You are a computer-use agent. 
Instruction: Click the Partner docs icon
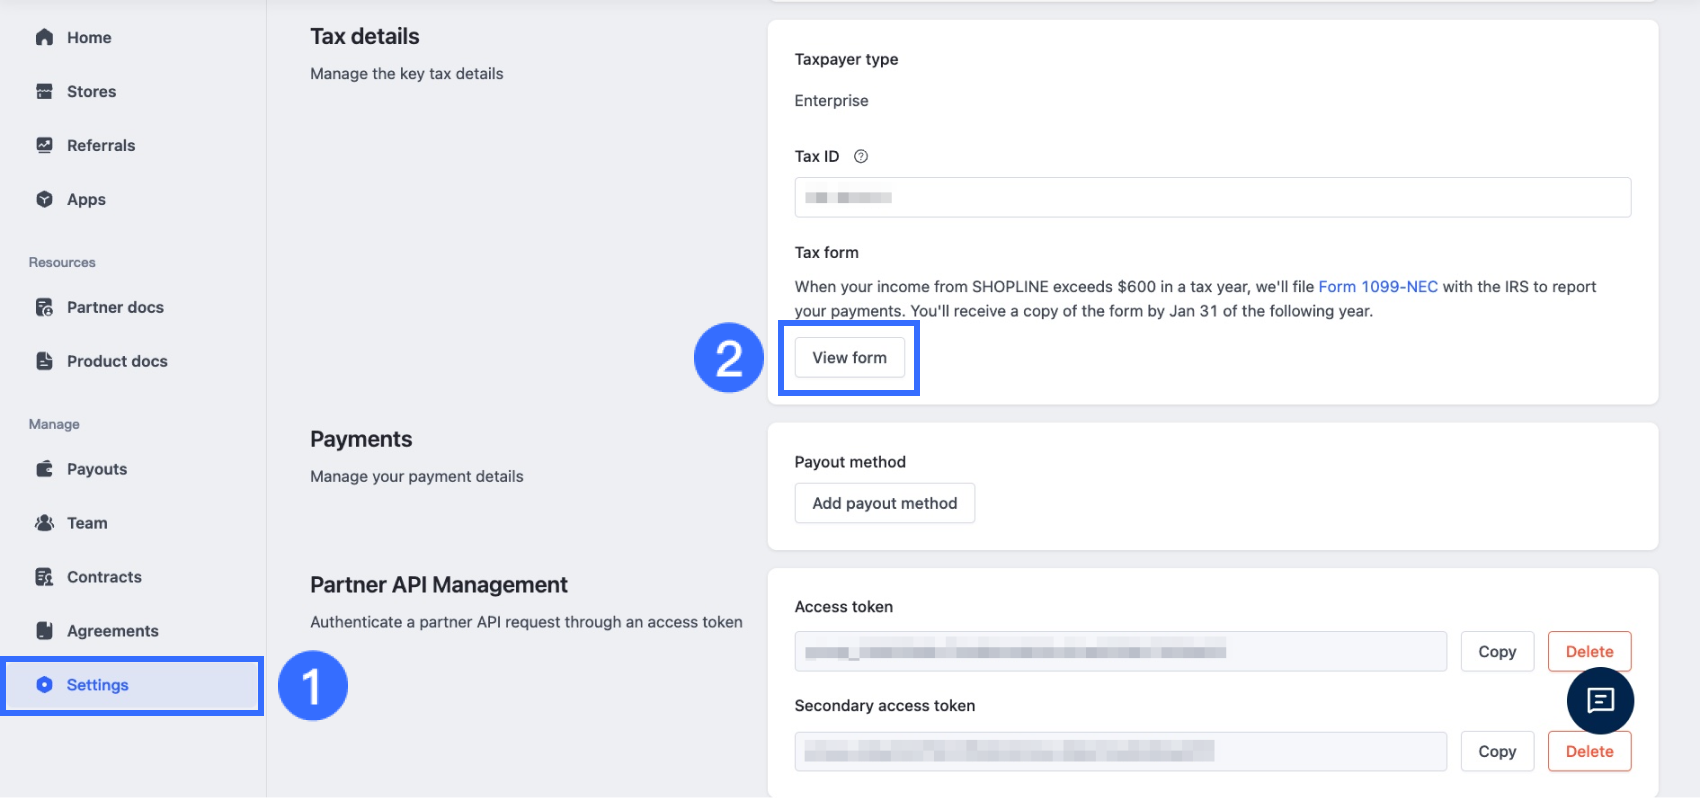(x=44, y=307)
